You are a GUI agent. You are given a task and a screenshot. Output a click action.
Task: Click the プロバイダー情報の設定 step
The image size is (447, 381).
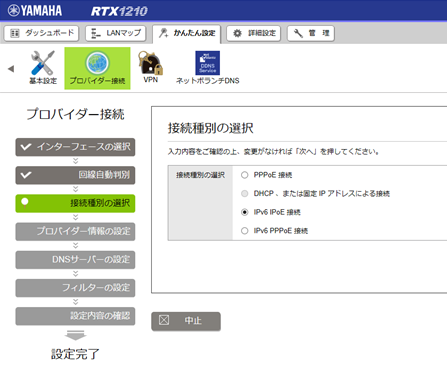pyautogui.click(x=75, y=231)
